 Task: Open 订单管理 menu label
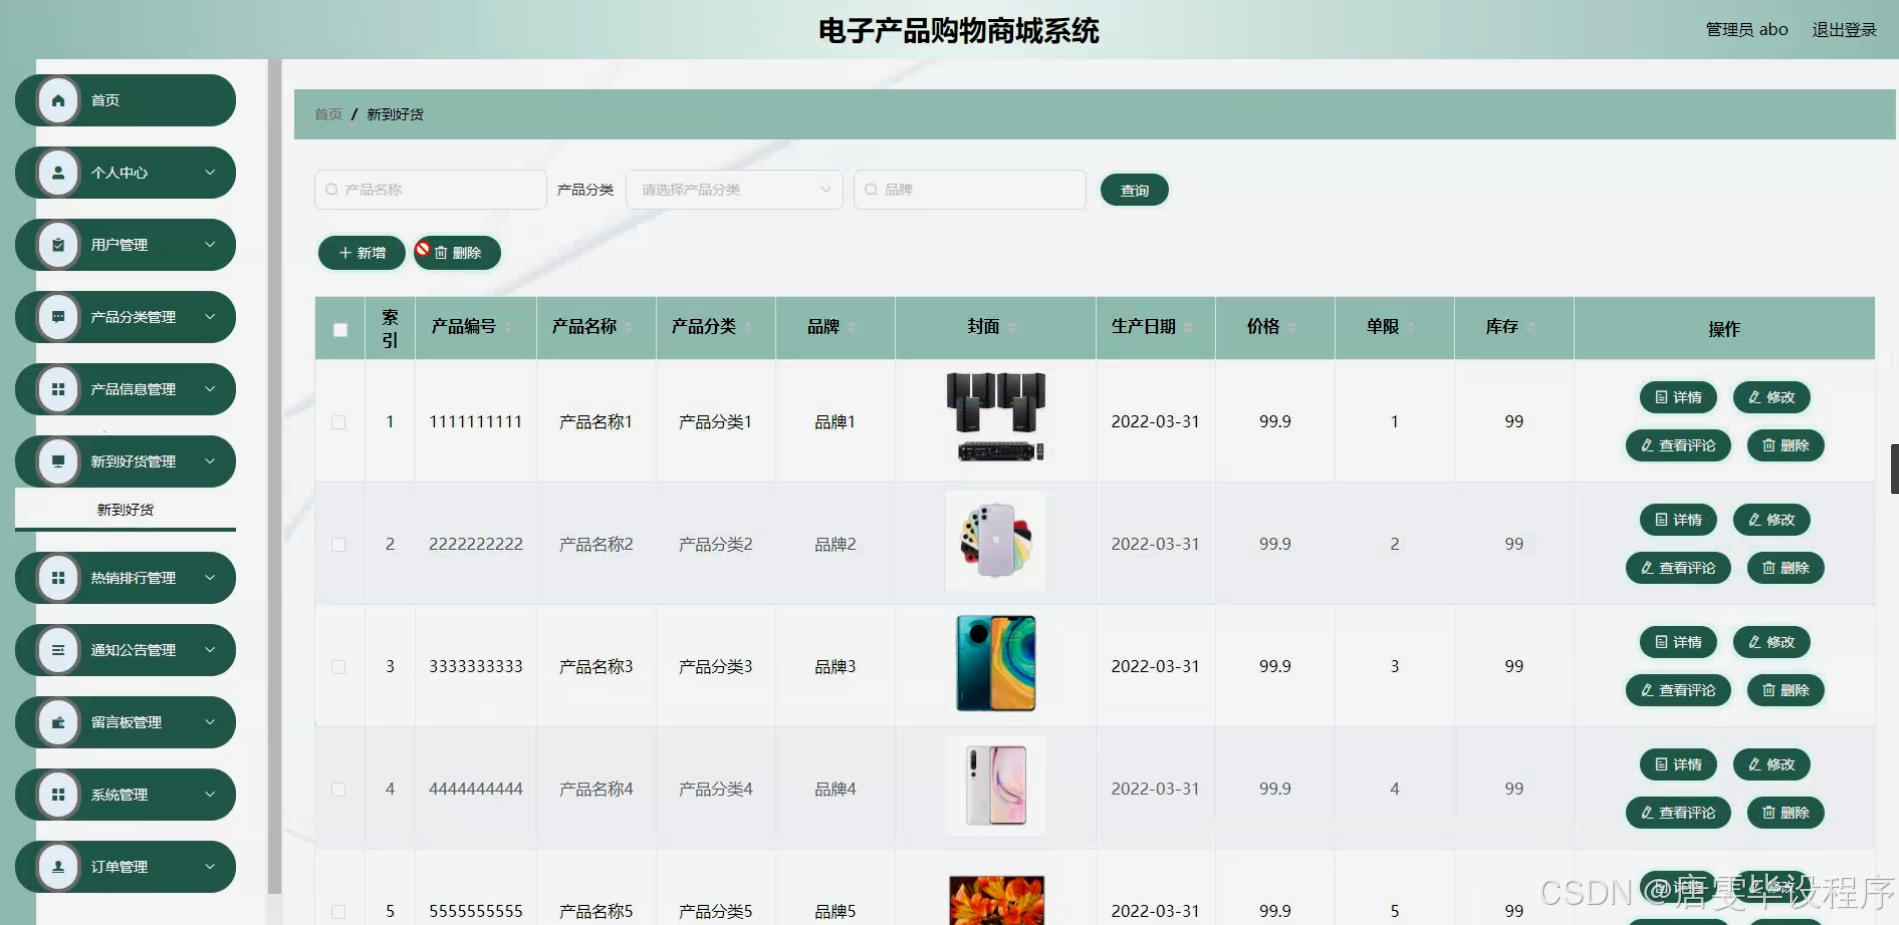click(x=119, y=866)
